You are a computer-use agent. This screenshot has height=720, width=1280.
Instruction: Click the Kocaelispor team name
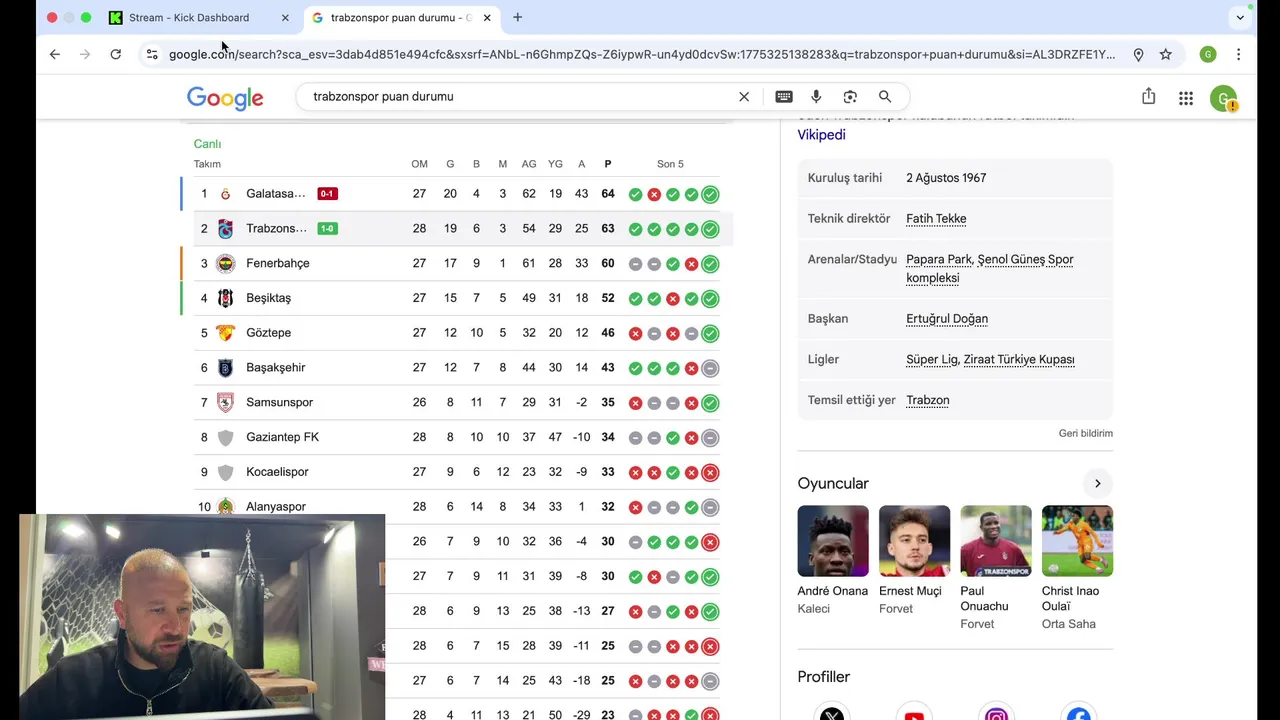(x=277, y=472)
